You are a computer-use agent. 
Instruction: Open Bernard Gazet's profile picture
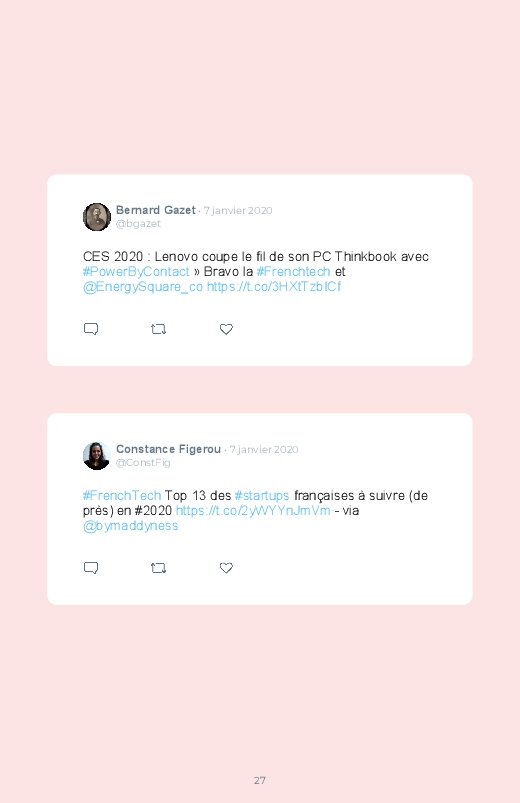point(97,217)
